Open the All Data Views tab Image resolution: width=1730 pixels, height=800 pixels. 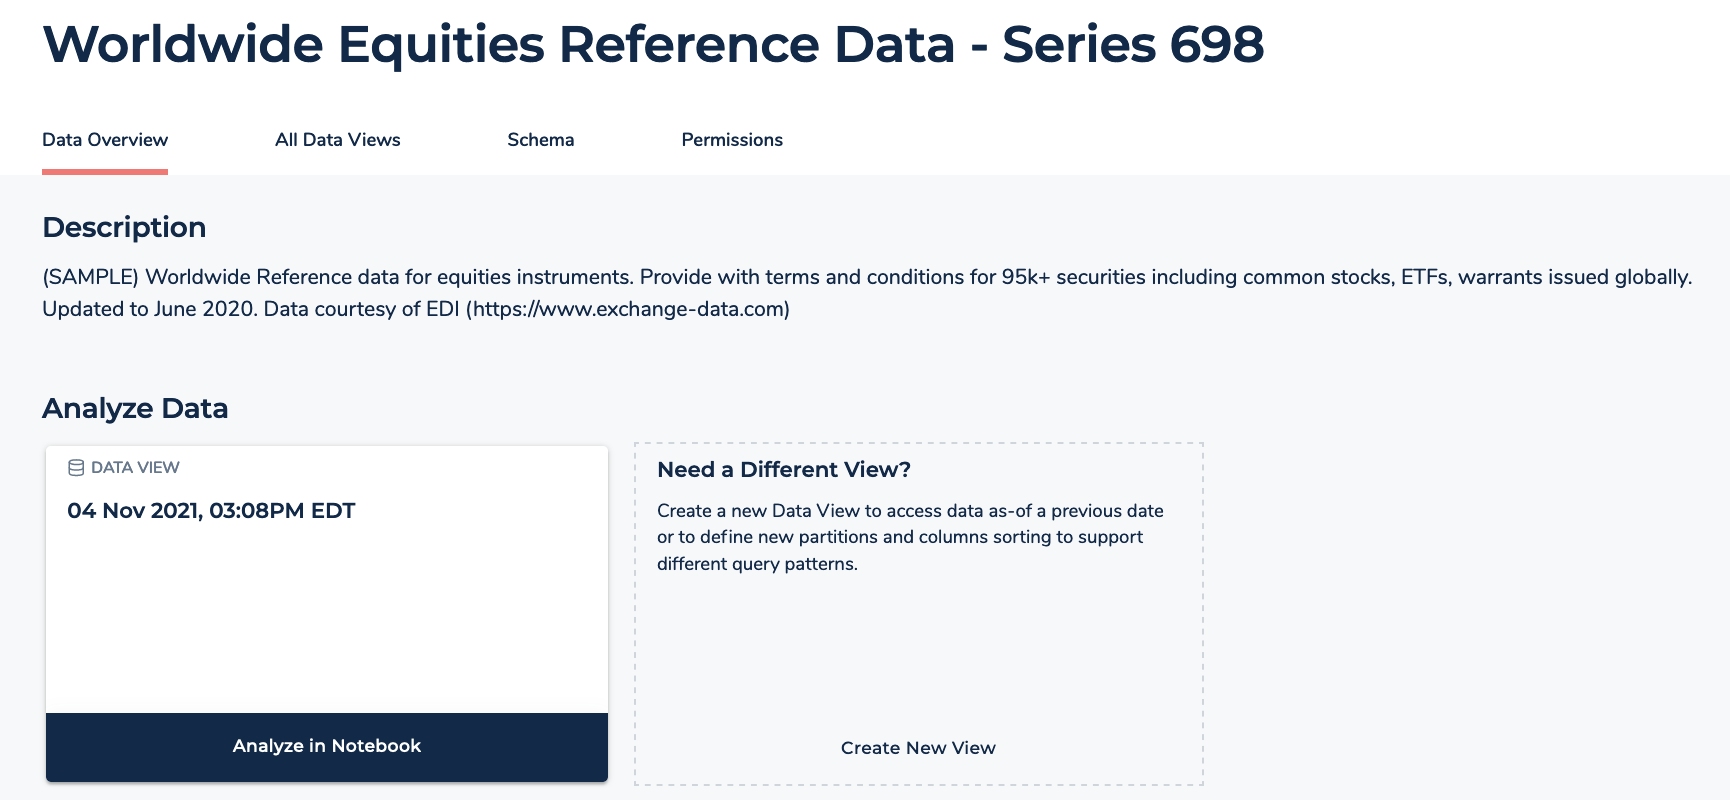click(x=338, y=140)
